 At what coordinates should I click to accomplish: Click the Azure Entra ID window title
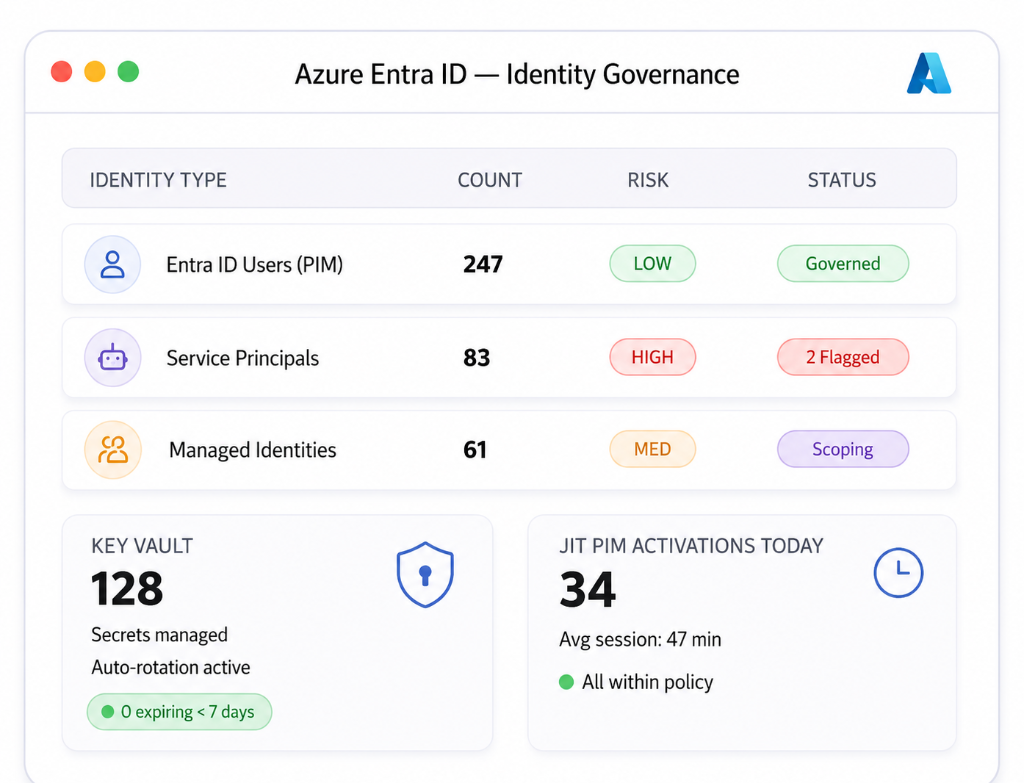517,74
